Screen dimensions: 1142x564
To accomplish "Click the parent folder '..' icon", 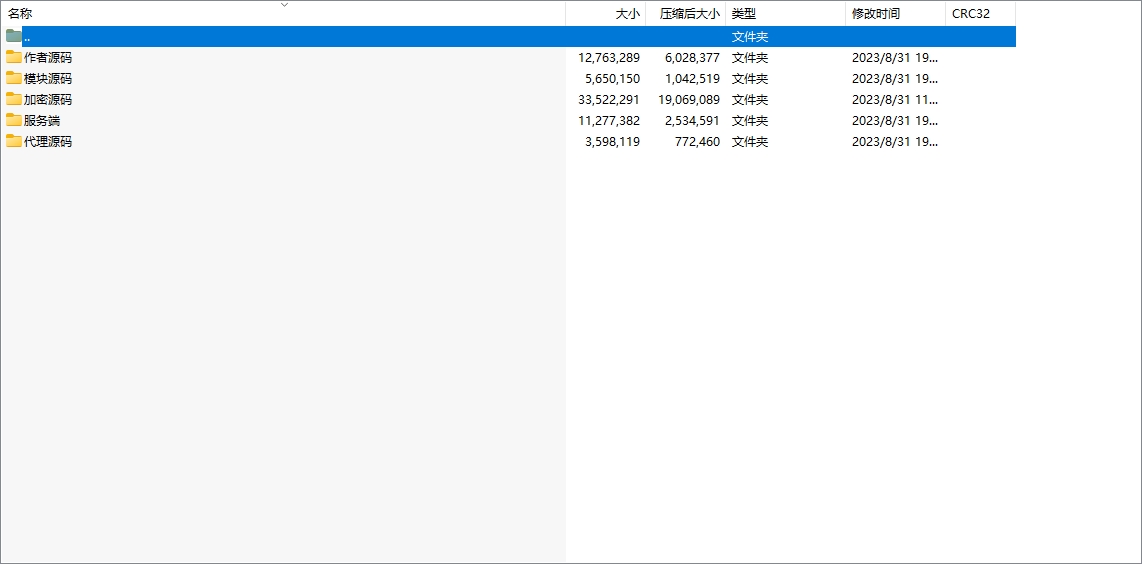I will 14,36.
